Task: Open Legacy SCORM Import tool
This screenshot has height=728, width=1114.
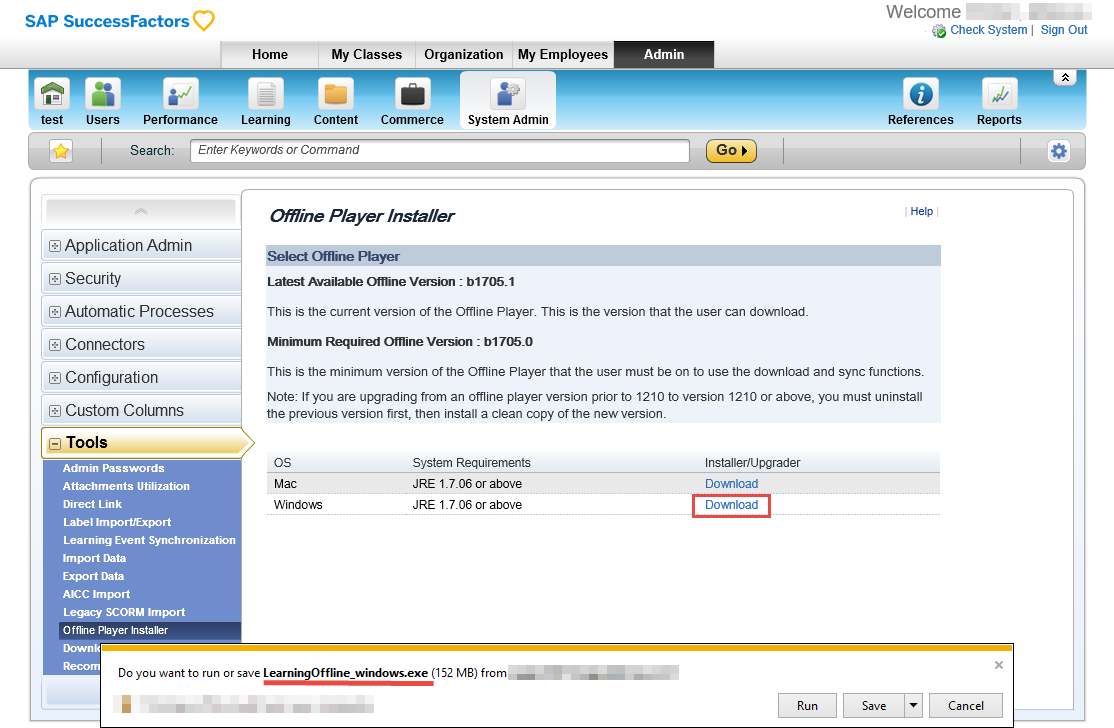Action: point(124,612)
